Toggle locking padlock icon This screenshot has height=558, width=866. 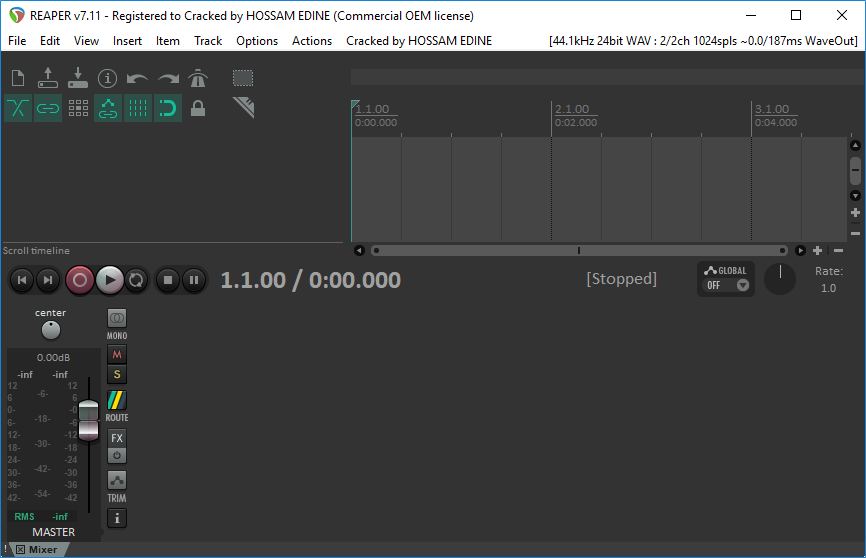tap(198, 108)
